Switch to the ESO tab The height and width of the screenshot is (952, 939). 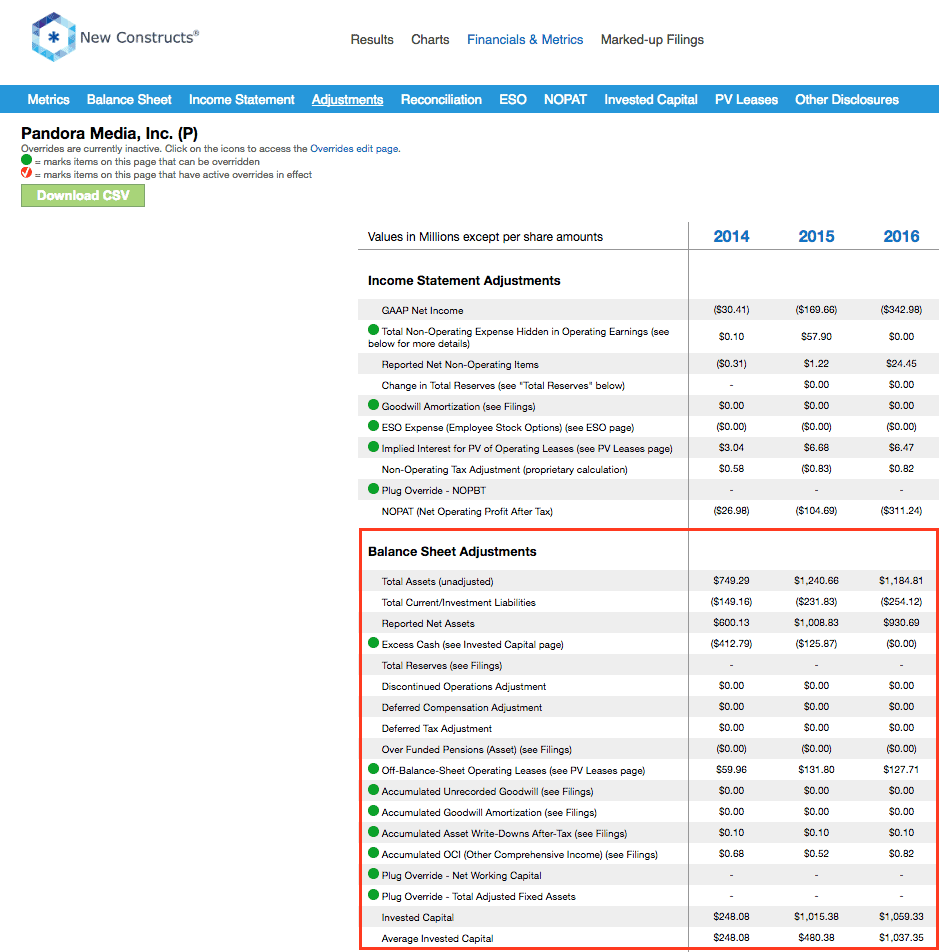513,100
